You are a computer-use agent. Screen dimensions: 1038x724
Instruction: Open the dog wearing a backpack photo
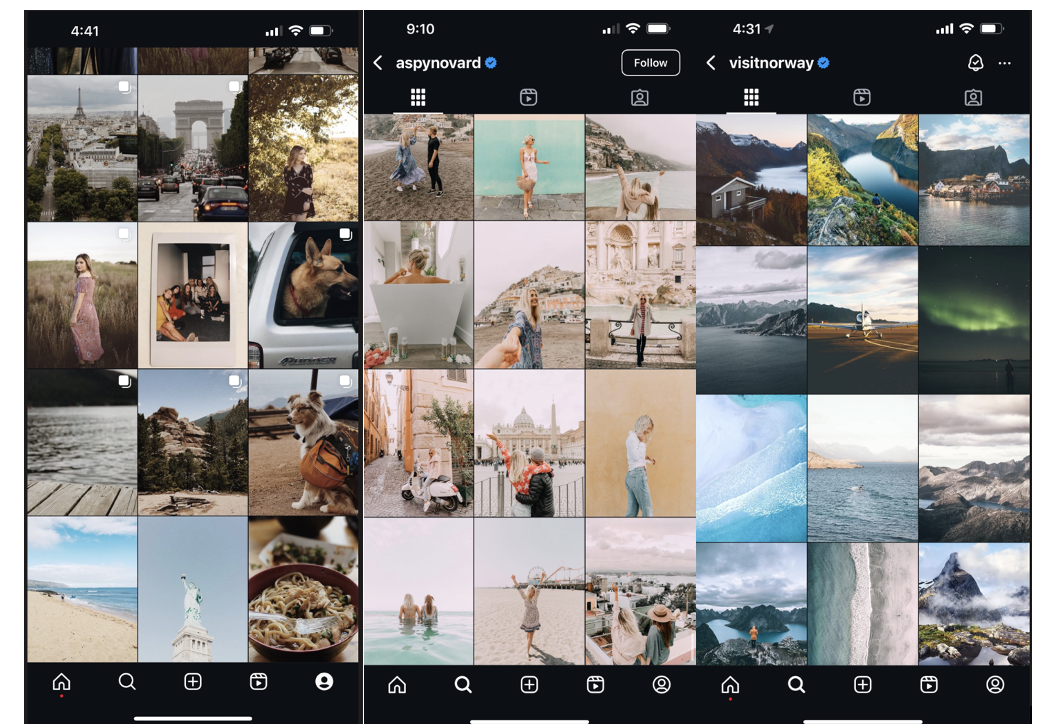coord(303,442)
